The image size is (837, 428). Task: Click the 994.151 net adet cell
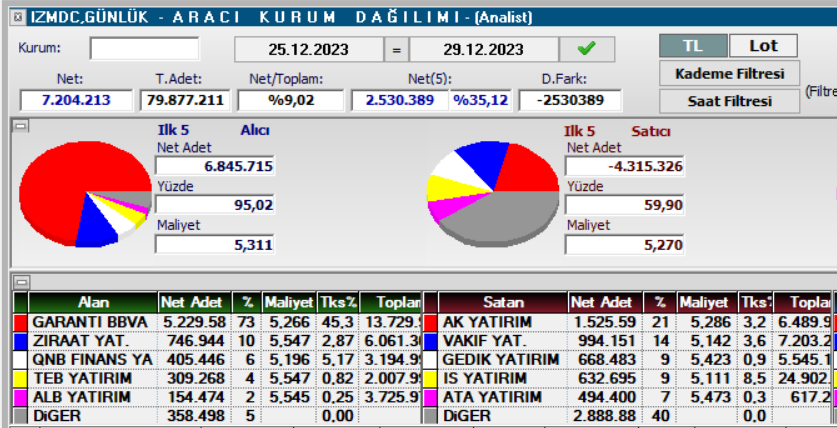pyautogui.click(x=605, y=341)
